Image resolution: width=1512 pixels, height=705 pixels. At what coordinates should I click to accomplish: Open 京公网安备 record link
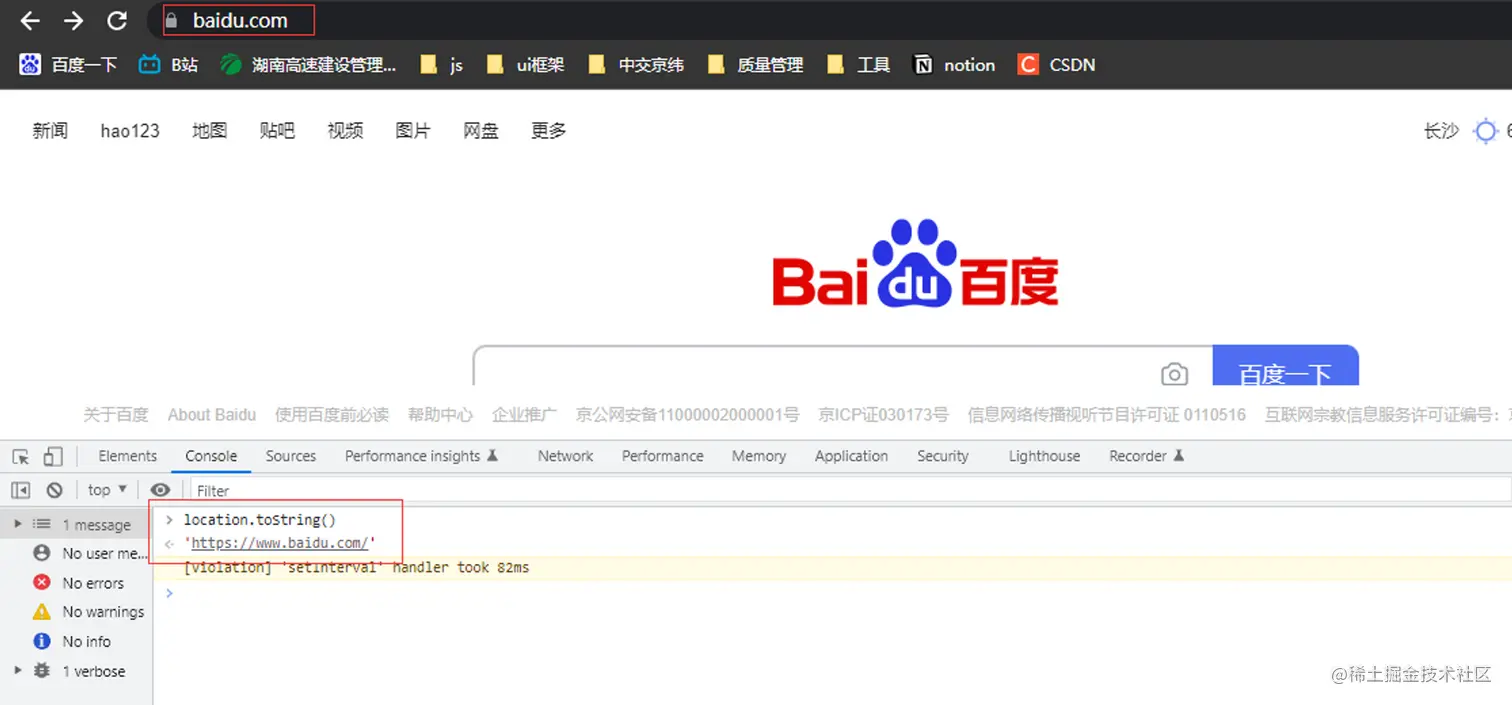687,414
